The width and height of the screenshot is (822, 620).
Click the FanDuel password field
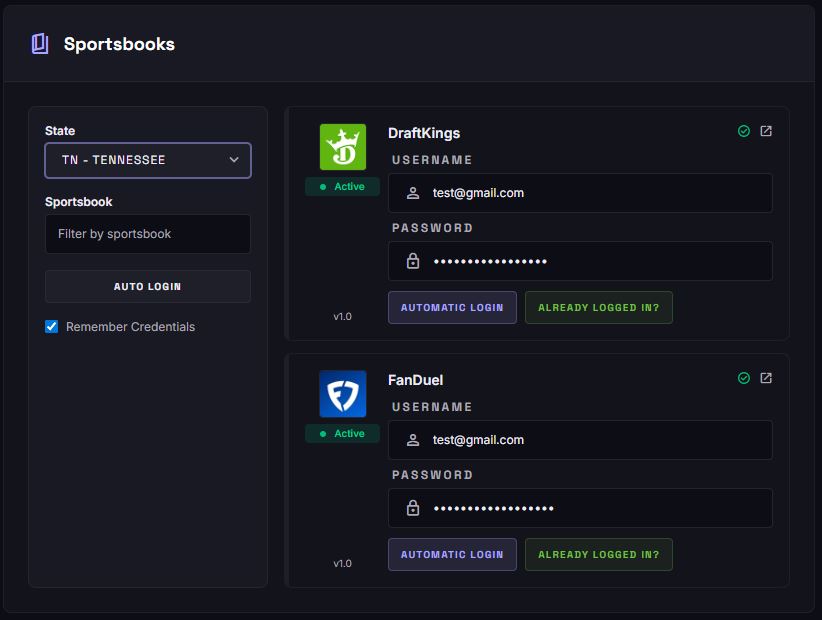580,508
